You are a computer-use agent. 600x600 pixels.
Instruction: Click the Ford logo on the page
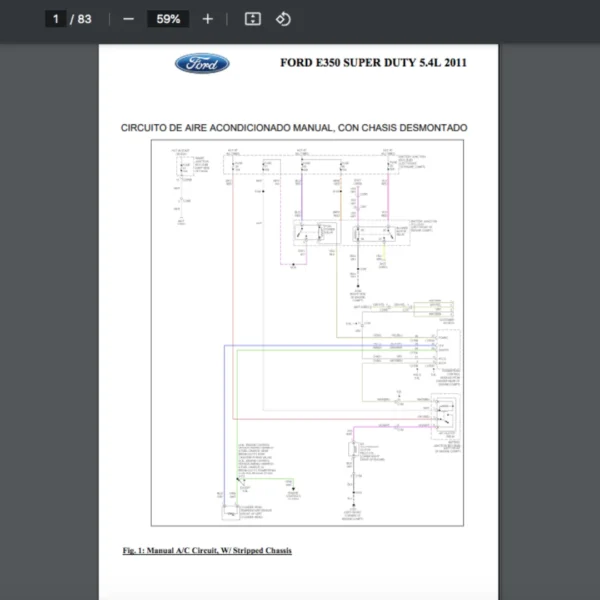202,63
